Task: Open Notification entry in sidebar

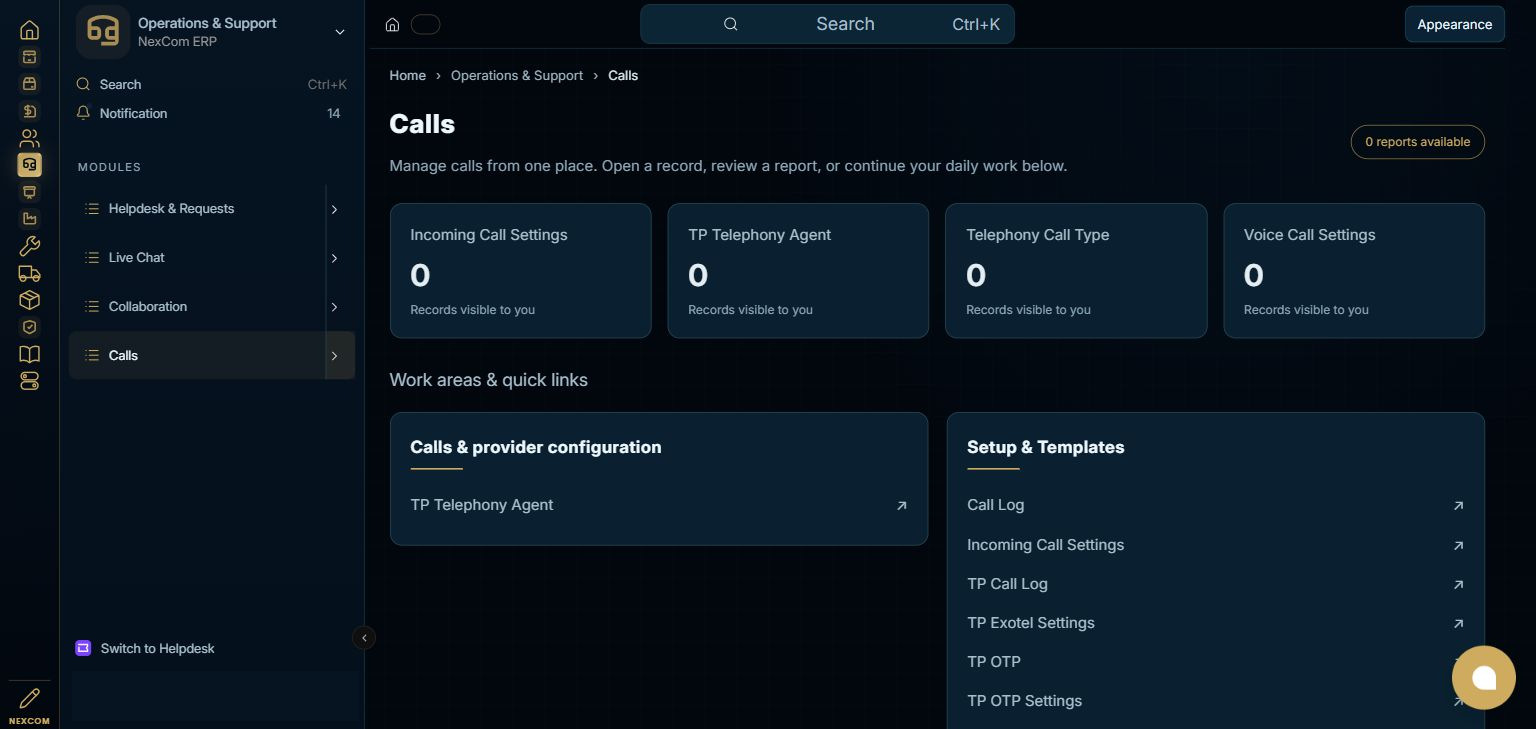Action: [212, 113]
